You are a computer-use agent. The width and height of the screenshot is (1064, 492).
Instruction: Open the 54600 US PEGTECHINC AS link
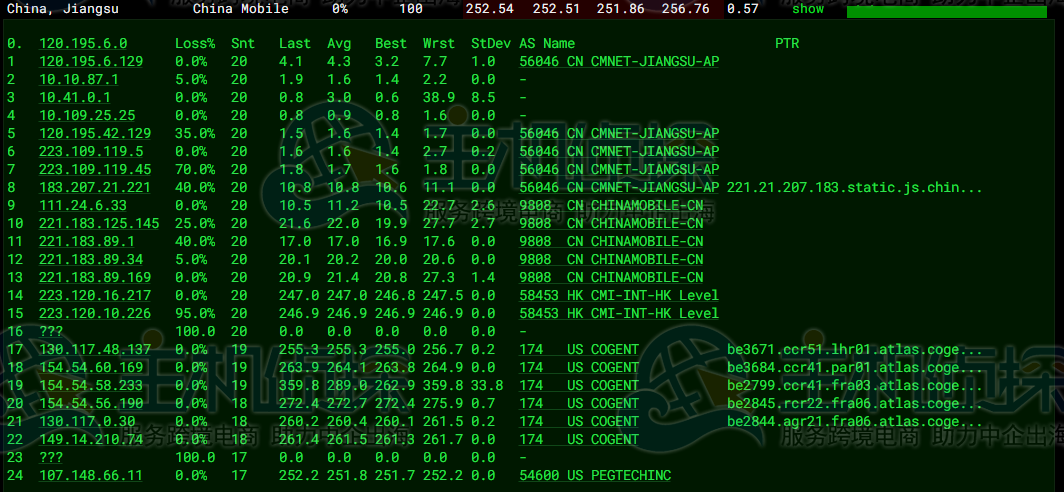tap(595, 475)
